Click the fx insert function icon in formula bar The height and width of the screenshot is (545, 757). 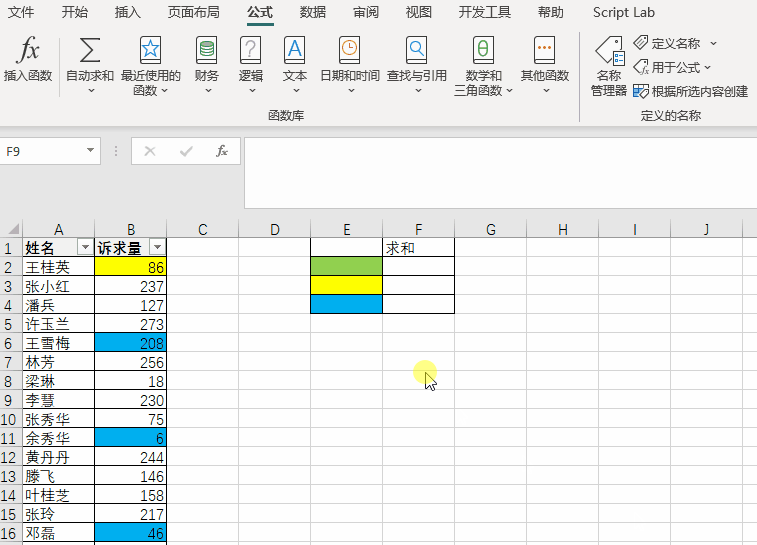point(222,151)
